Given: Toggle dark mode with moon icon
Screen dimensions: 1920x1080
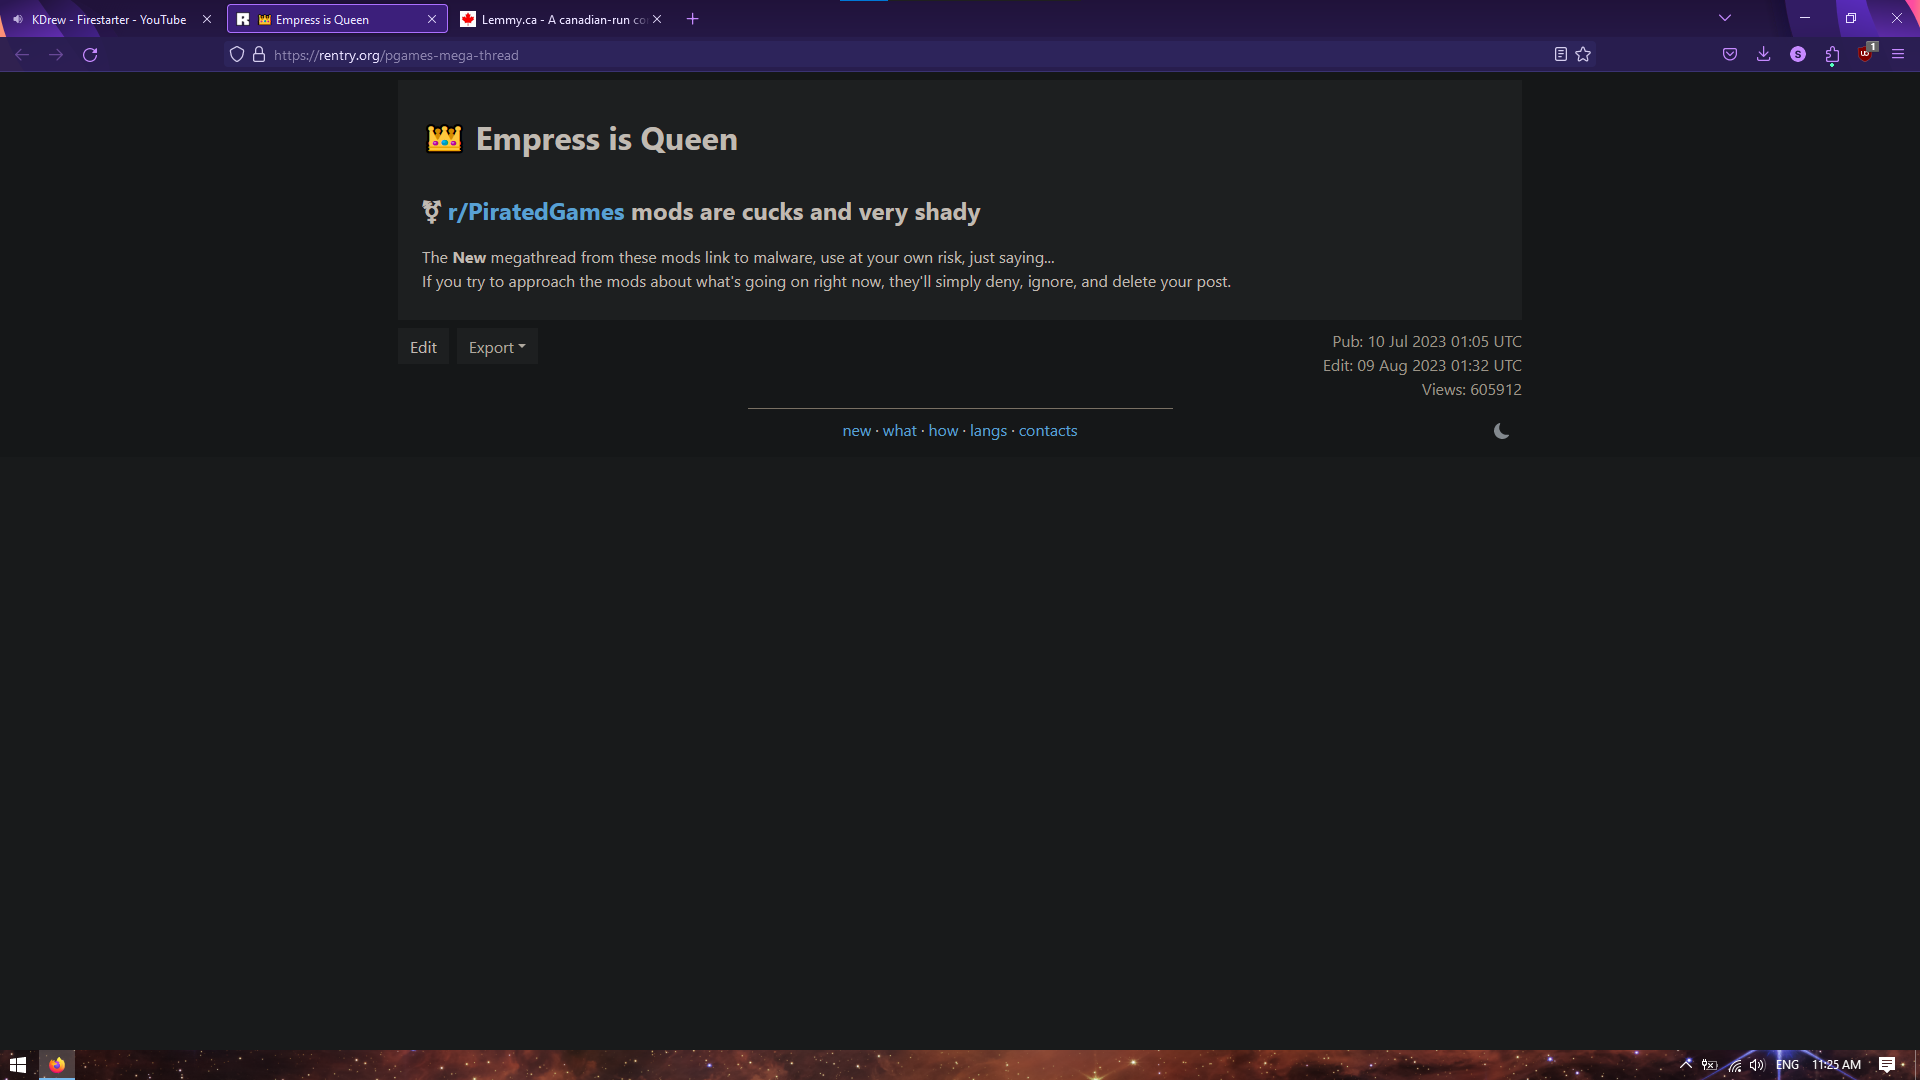Looking at the screenshot, I should tap(1501, 431).
